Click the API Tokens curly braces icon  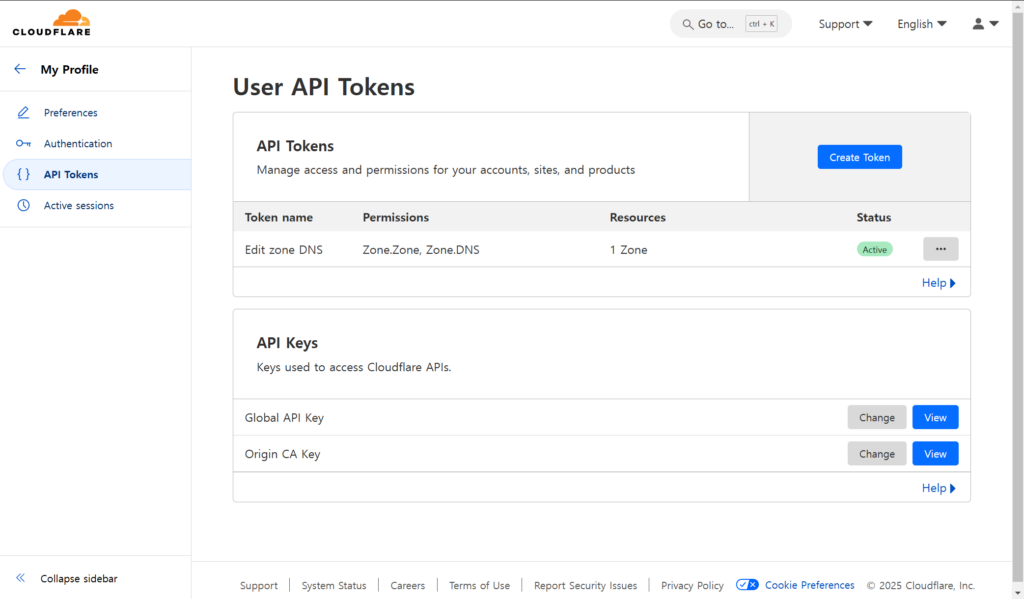24,175
